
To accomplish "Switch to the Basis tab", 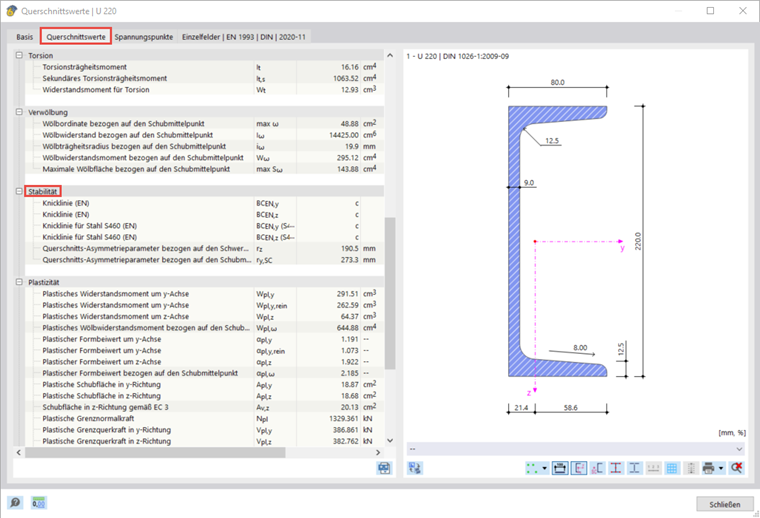I will click(25, 37).
